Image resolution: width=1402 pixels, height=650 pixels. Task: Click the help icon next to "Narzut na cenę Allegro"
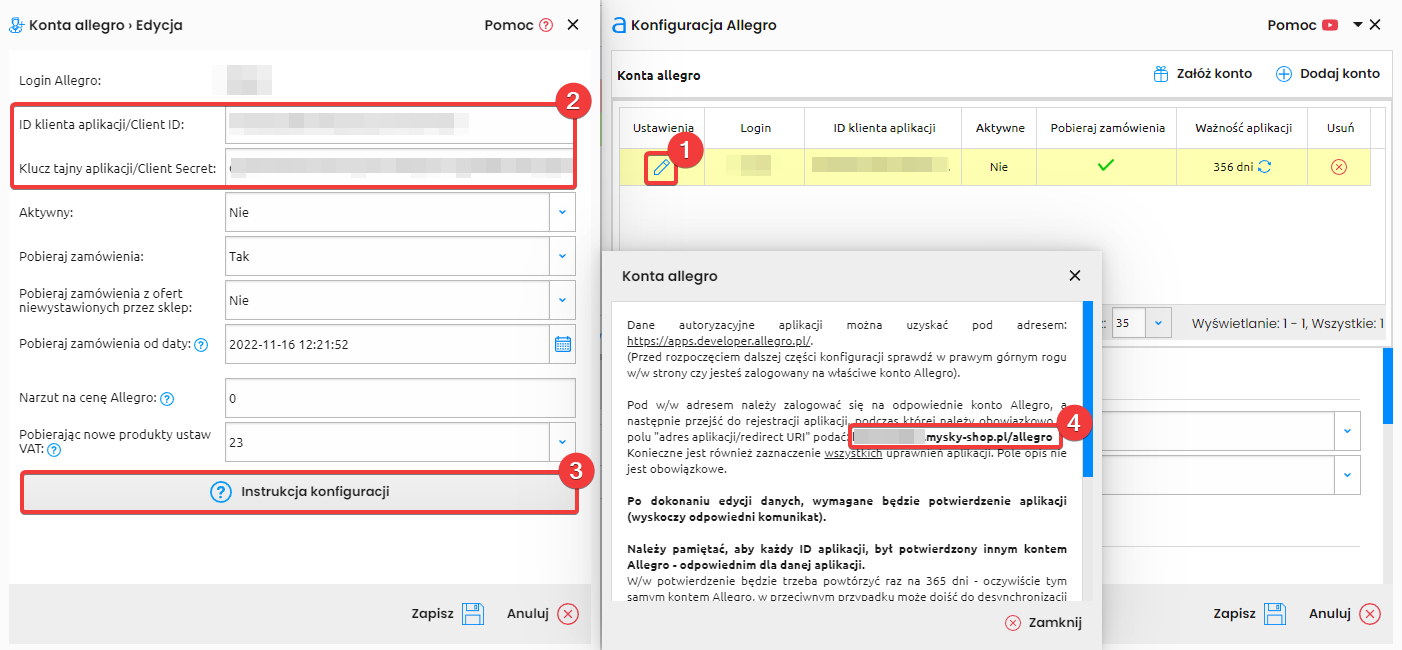[165, 398]
